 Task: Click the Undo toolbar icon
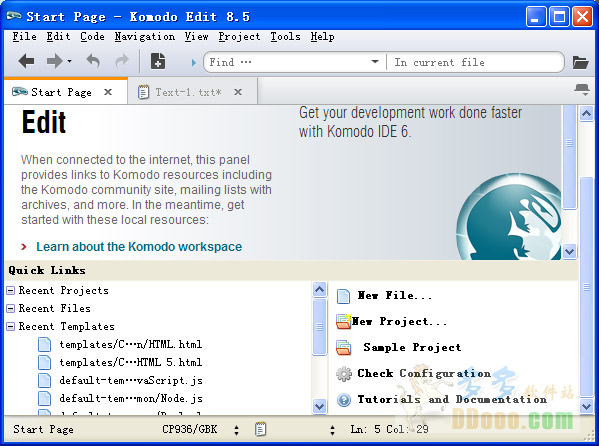pos(93,61)
